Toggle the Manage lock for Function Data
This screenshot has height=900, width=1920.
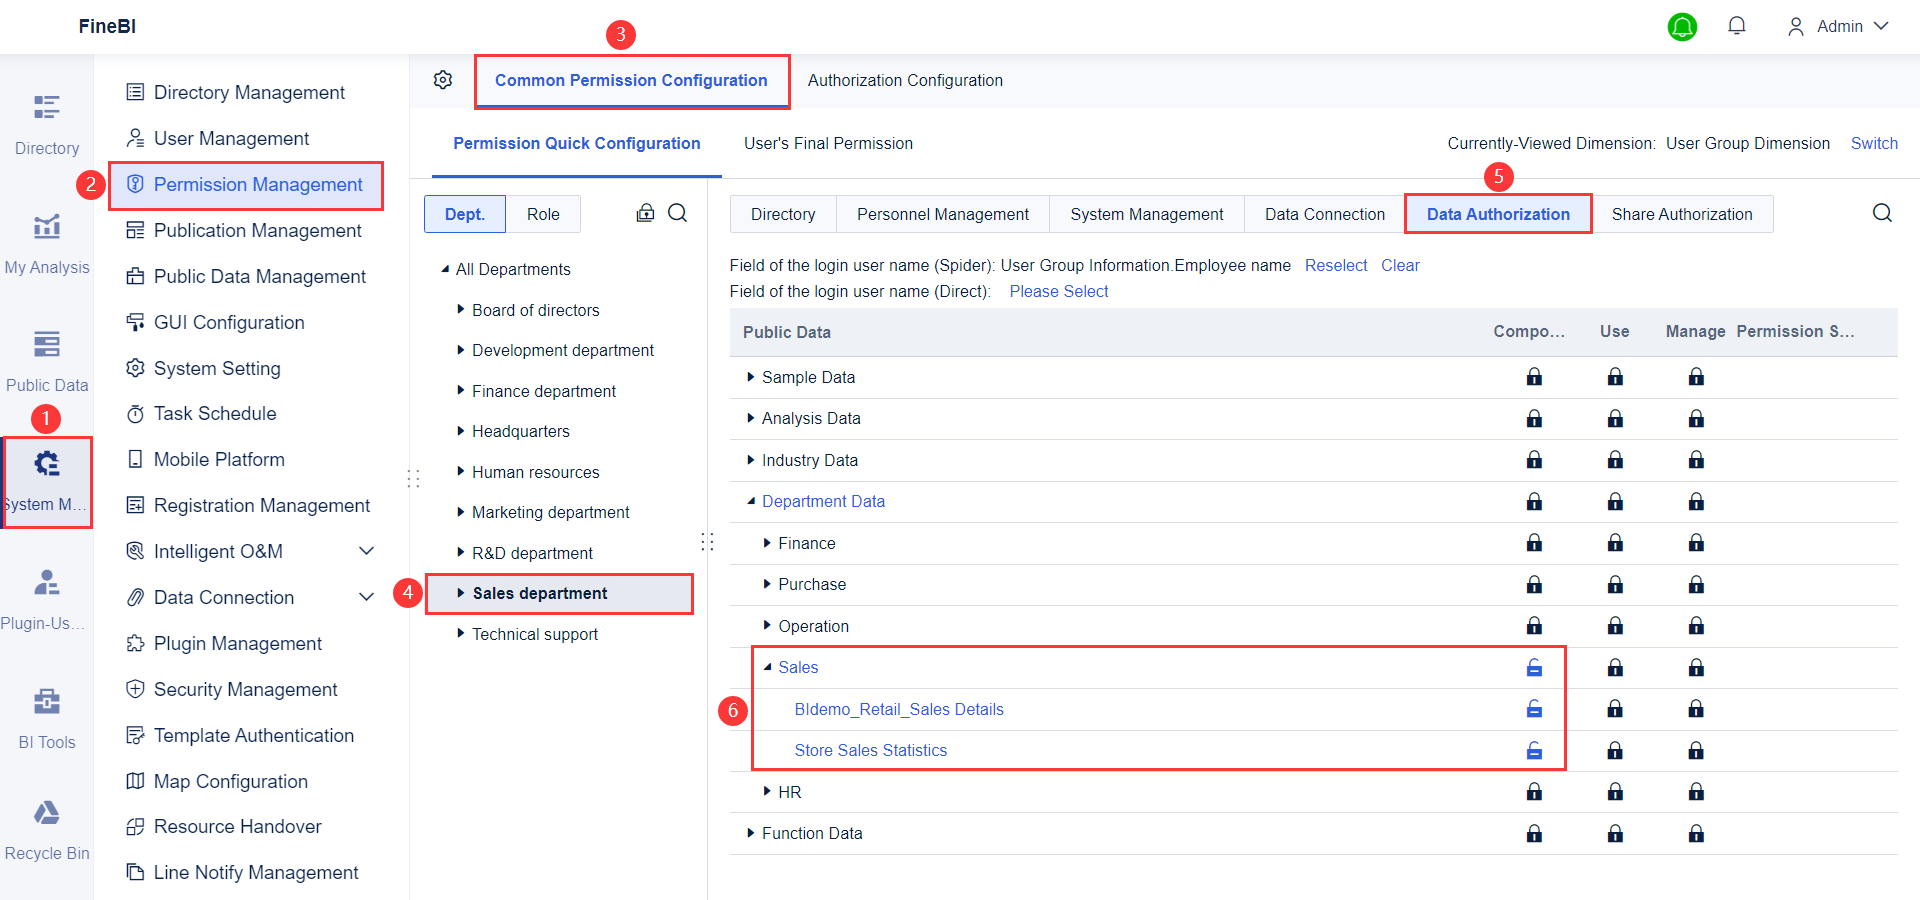click(x=1697, y=833)
